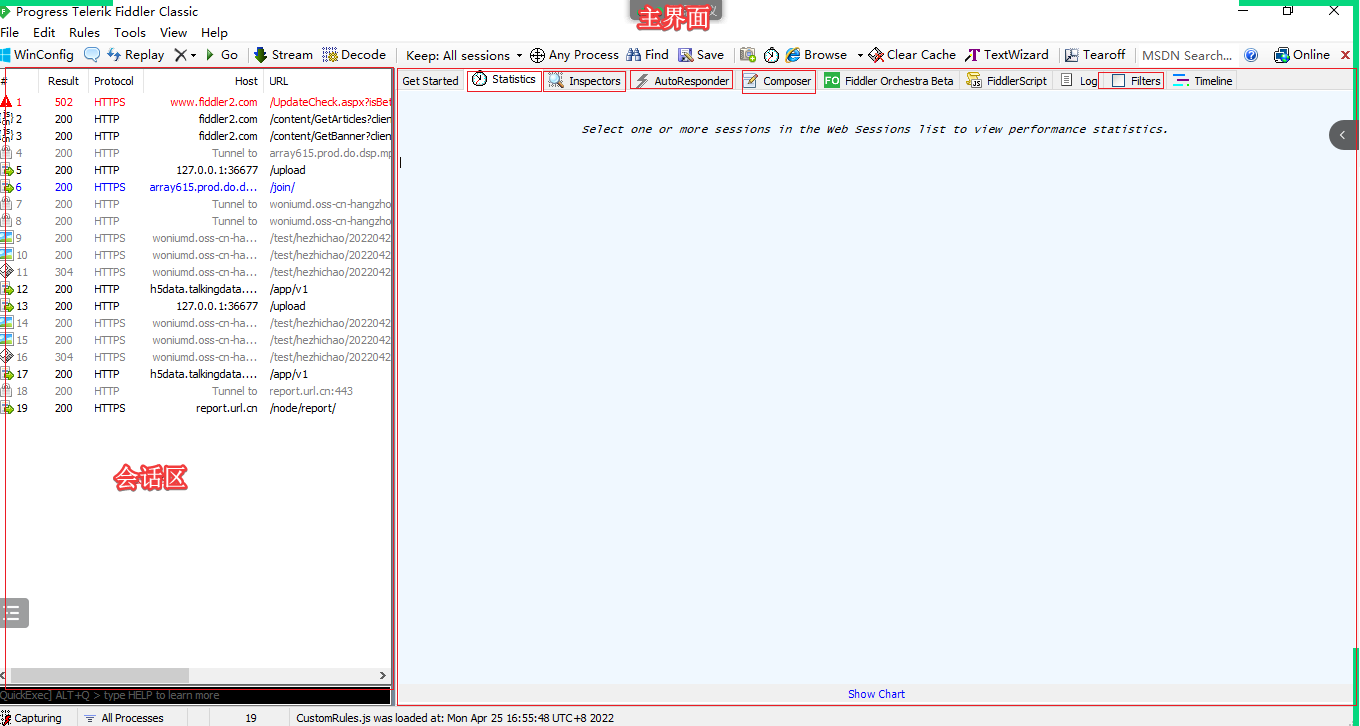This screenshot has height=726, width=1360.
Task: Switch to the Composer tab
Action: click(778, 81)
